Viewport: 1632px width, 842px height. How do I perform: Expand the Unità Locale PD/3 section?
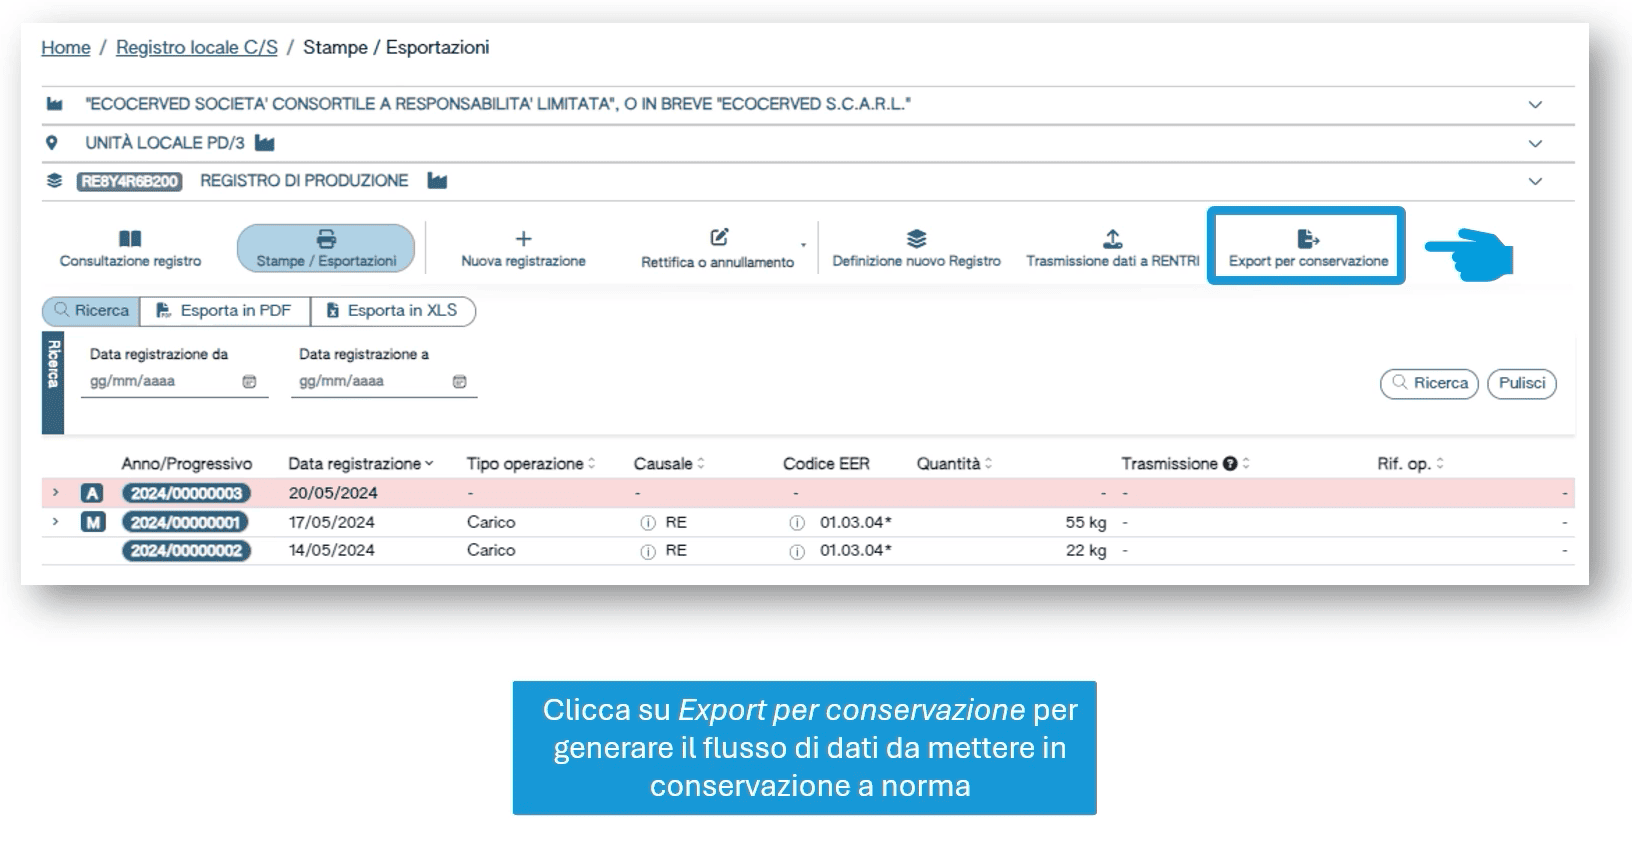[x=1535, y=144]
